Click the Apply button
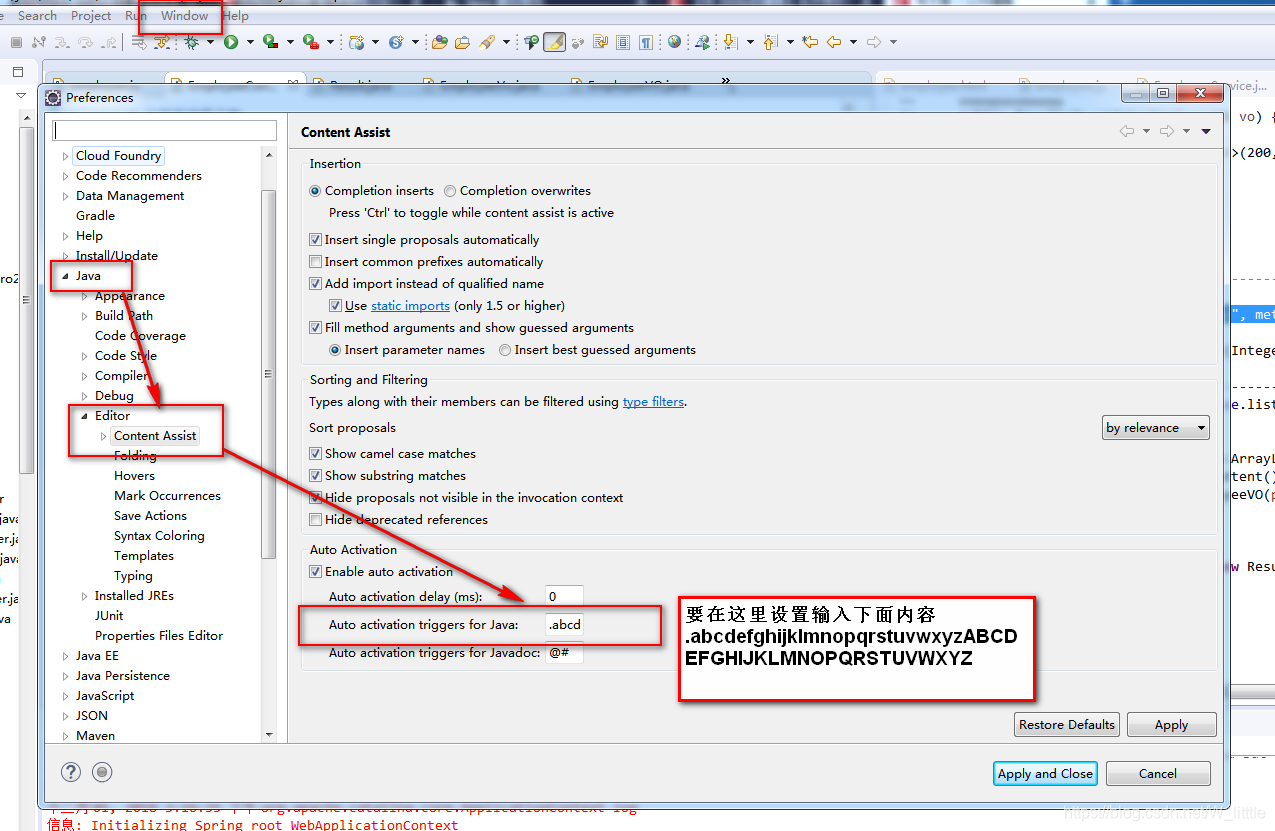The width and height of the screenshot is (1275, 831). [1171, 725]
